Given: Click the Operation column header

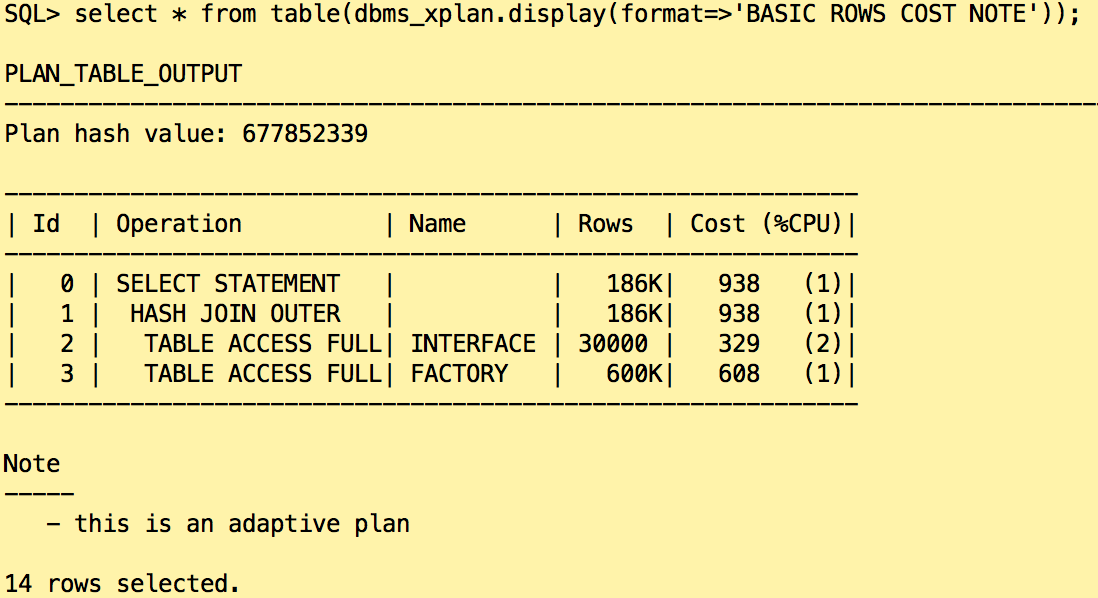Looking at the screenshot, I should click(179, 225).
